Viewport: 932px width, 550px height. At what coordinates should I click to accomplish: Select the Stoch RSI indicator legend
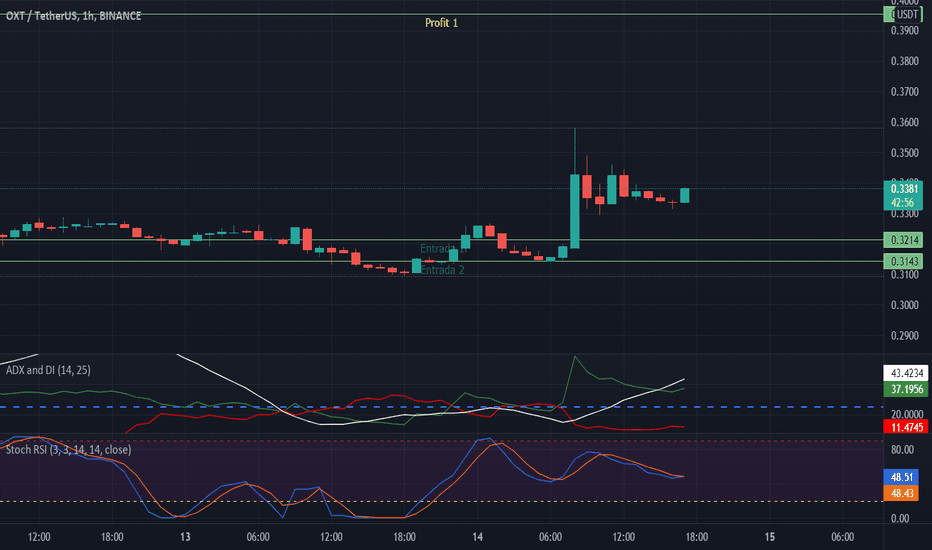tap(68, 450)
